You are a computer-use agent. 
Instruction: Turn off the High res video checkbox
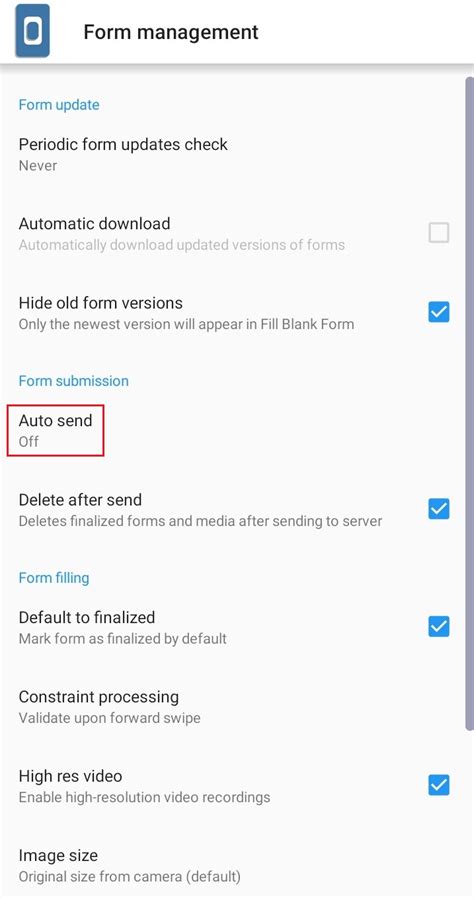439,785
